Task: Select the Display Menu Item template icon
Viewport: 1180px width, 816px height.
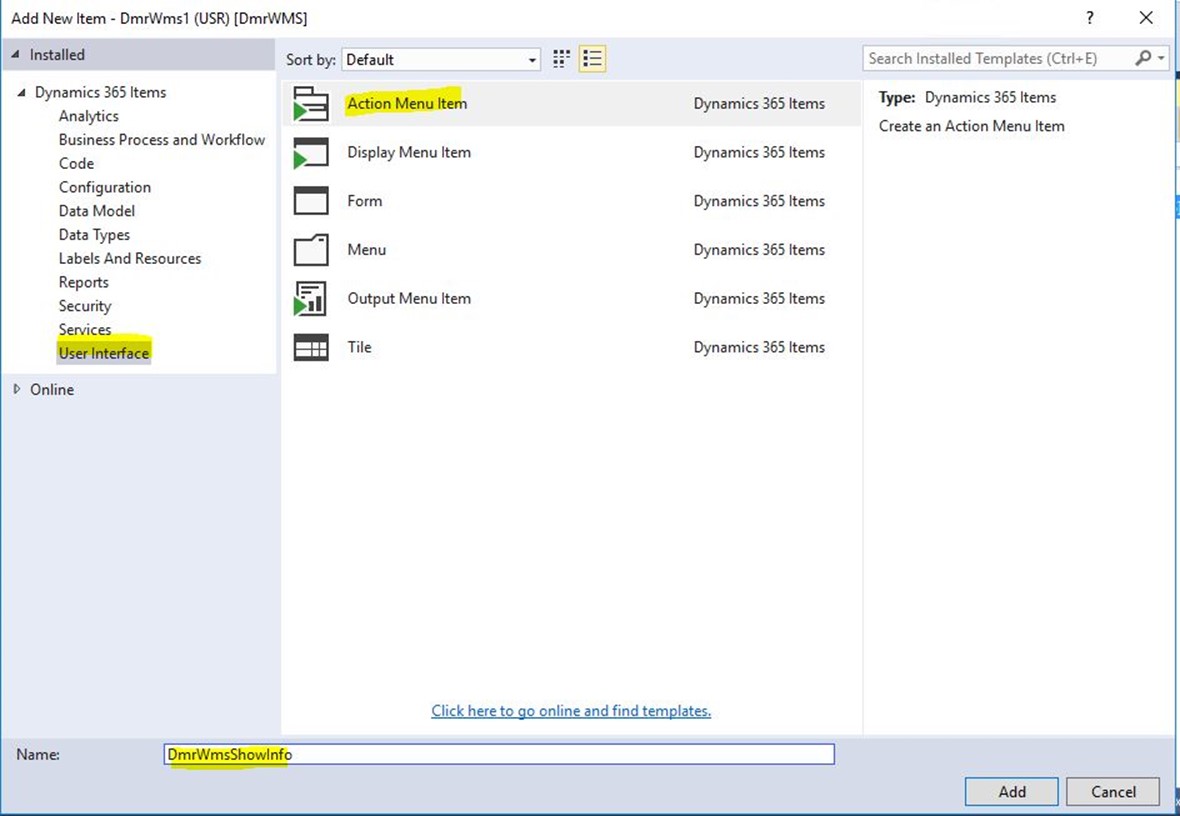Action: pos(311,153)
